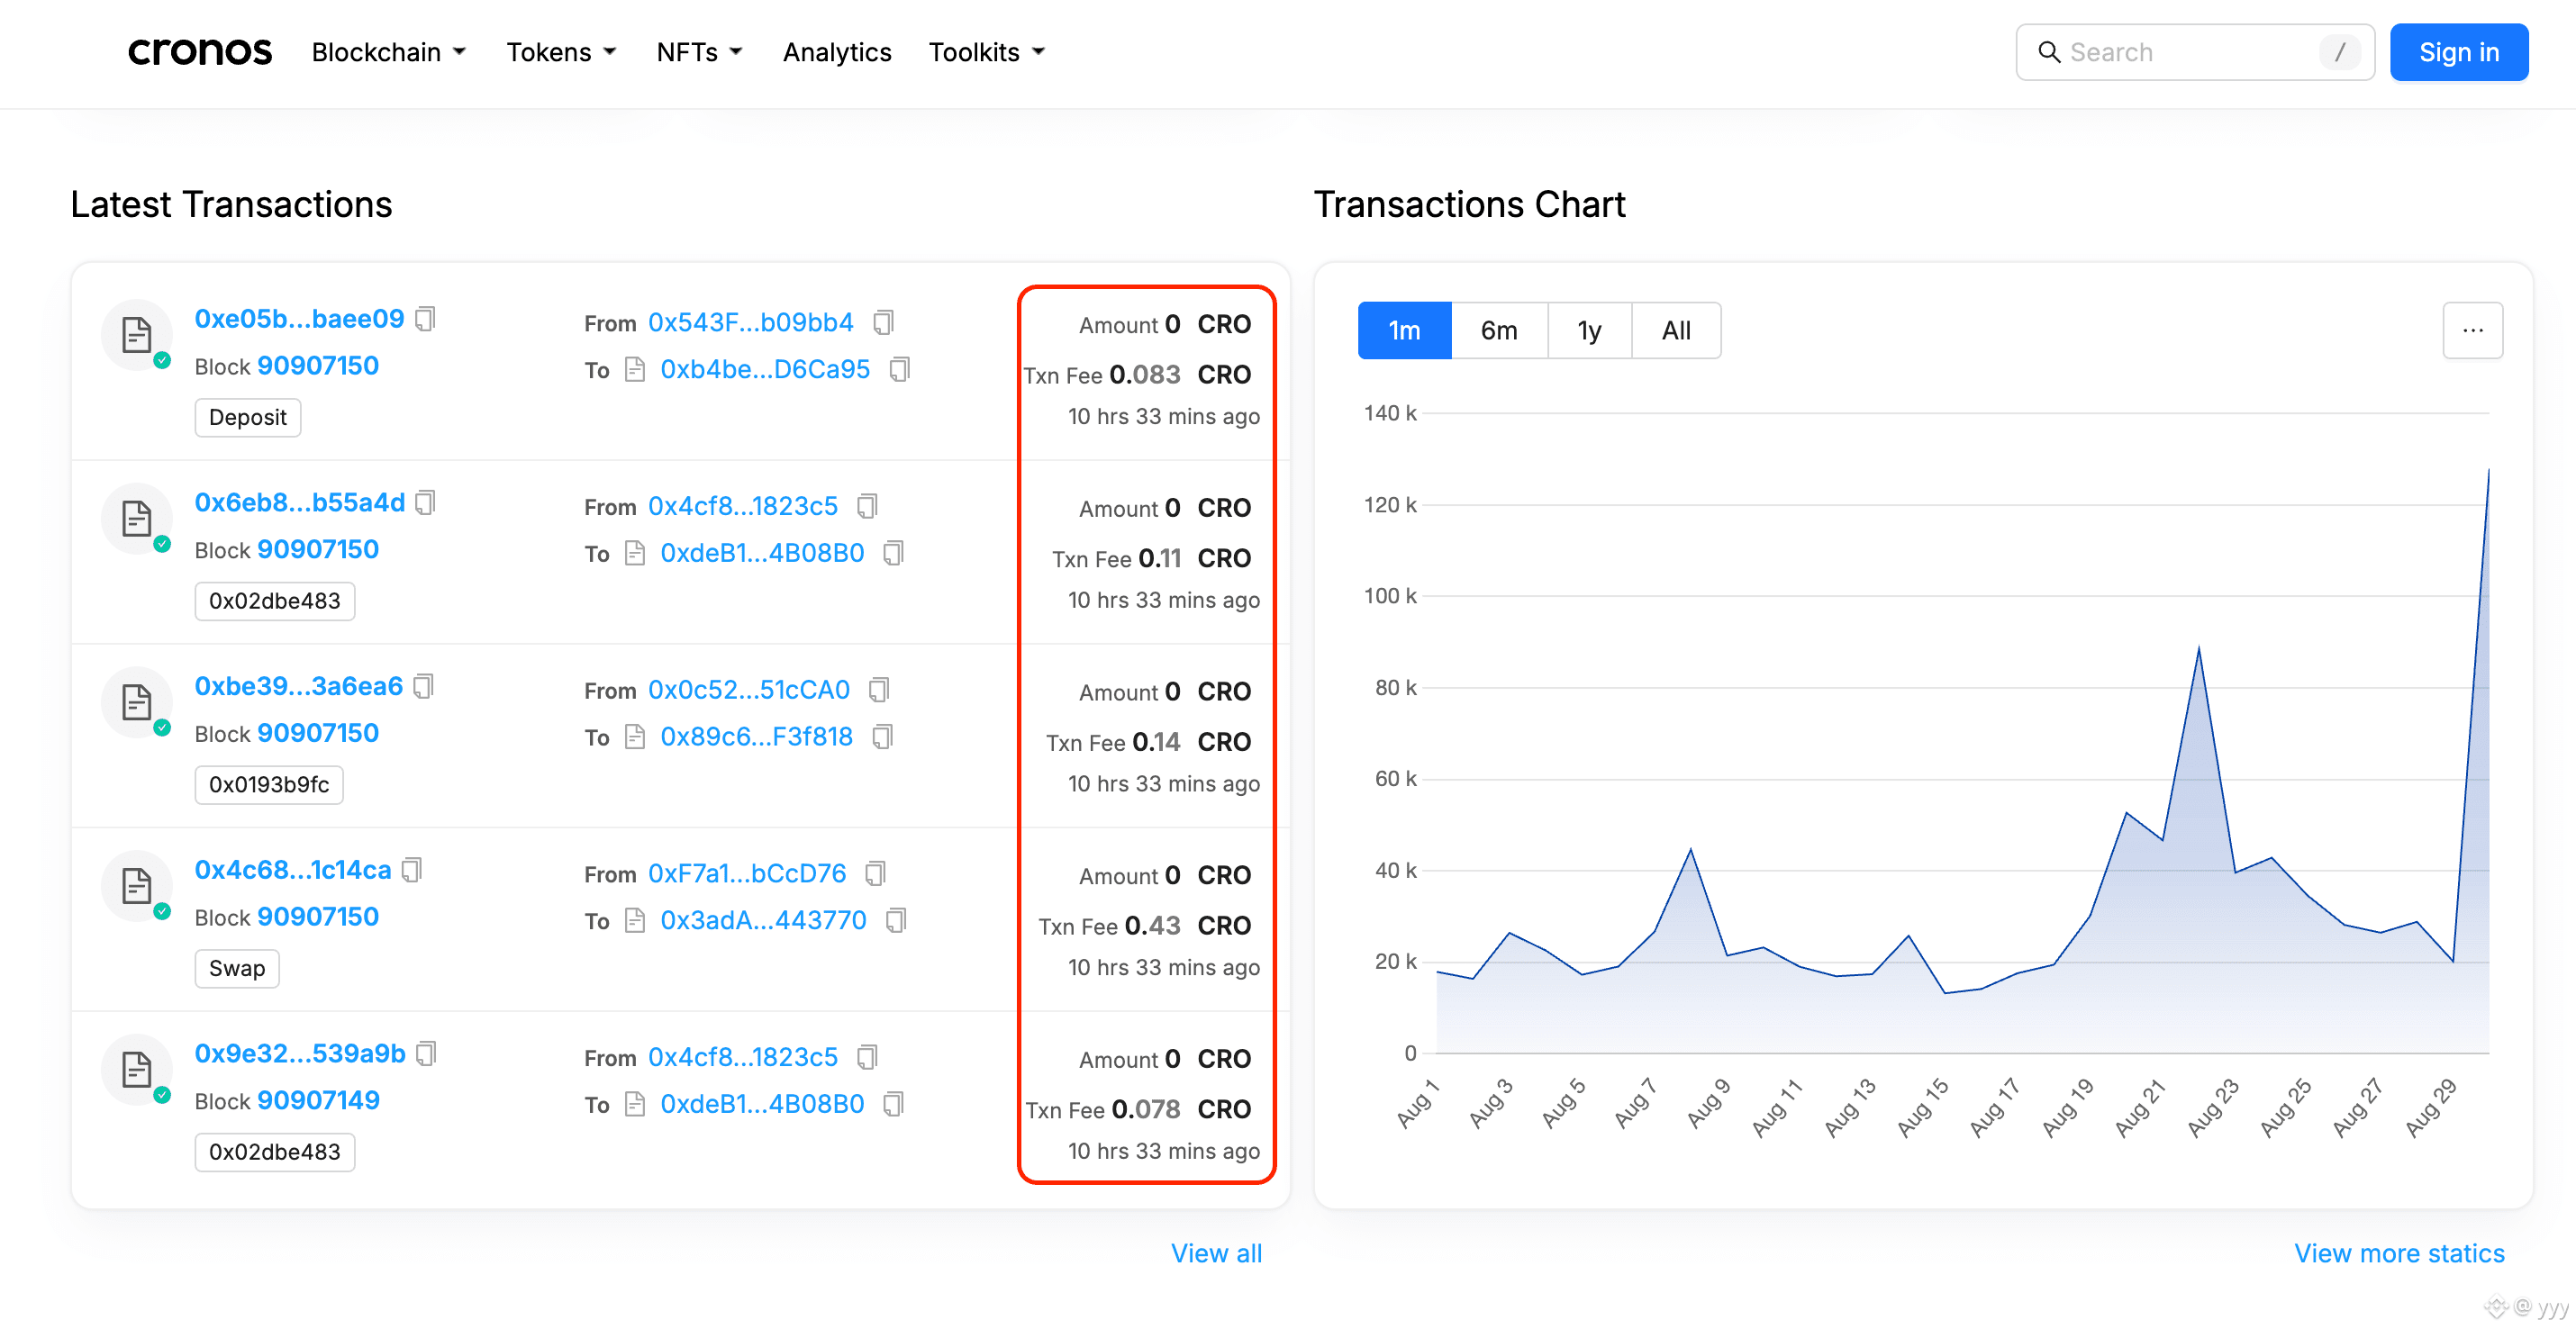Expand the NFTs dropdown menu

tap(699, 52)
